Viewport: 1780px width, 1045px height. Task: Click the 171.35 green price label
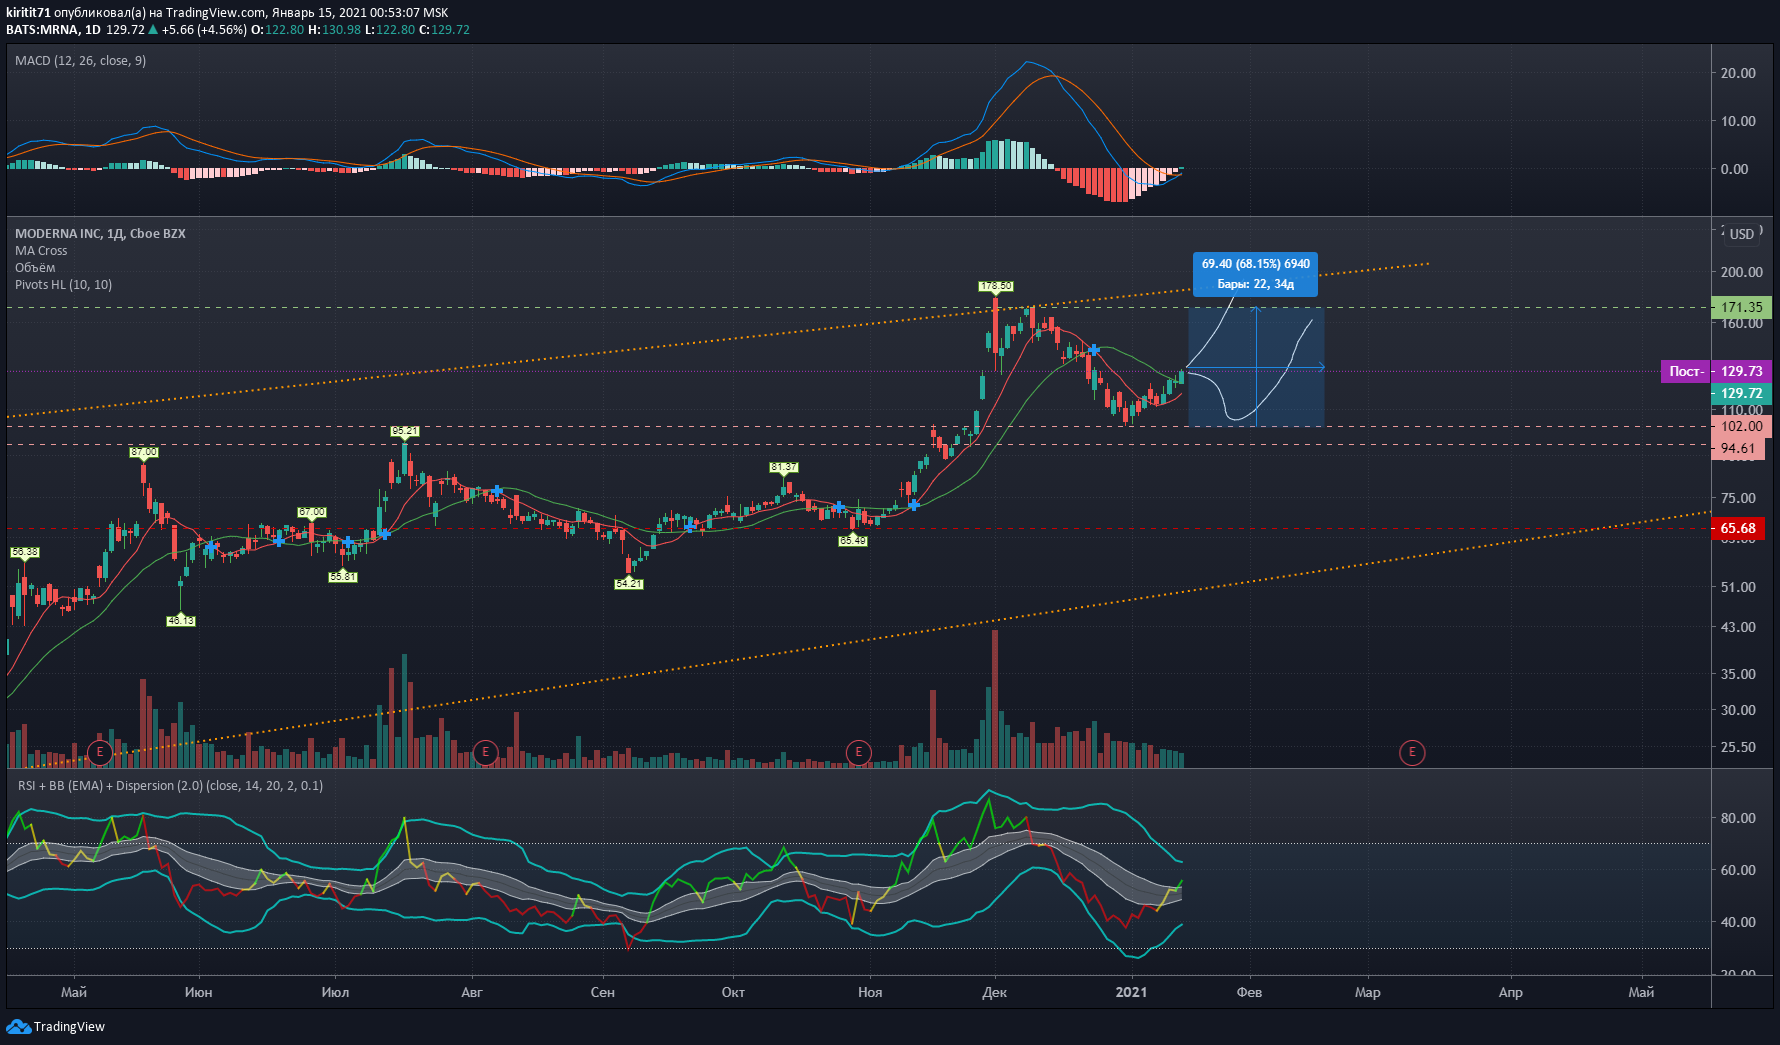click(x=1742, y=307)
